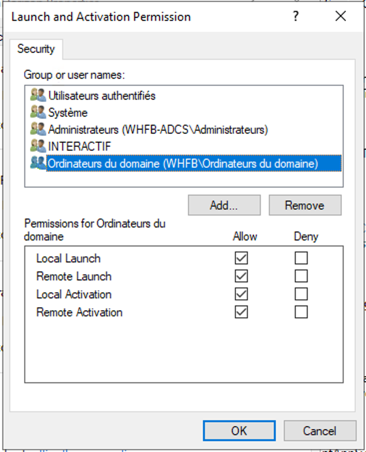This screenshot has width=366, height=452.
Task: Click the Ordinateurs du domaine group icon
Action: point(38,163)
